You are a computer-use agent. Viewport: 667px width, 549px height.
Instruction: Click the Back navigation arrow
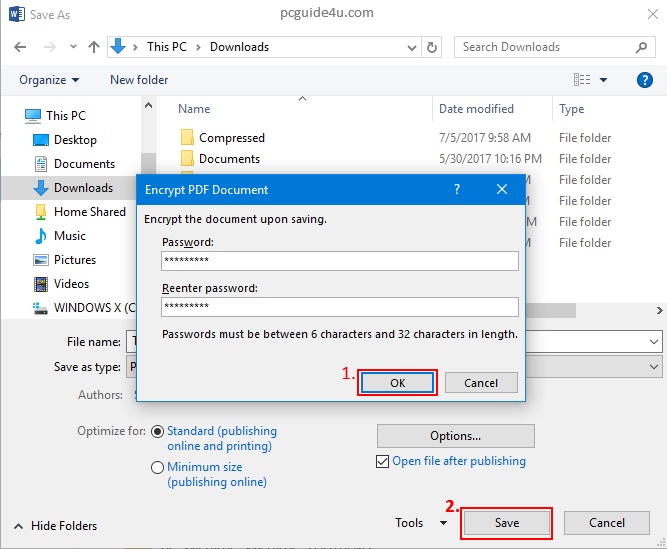[20, 47]
